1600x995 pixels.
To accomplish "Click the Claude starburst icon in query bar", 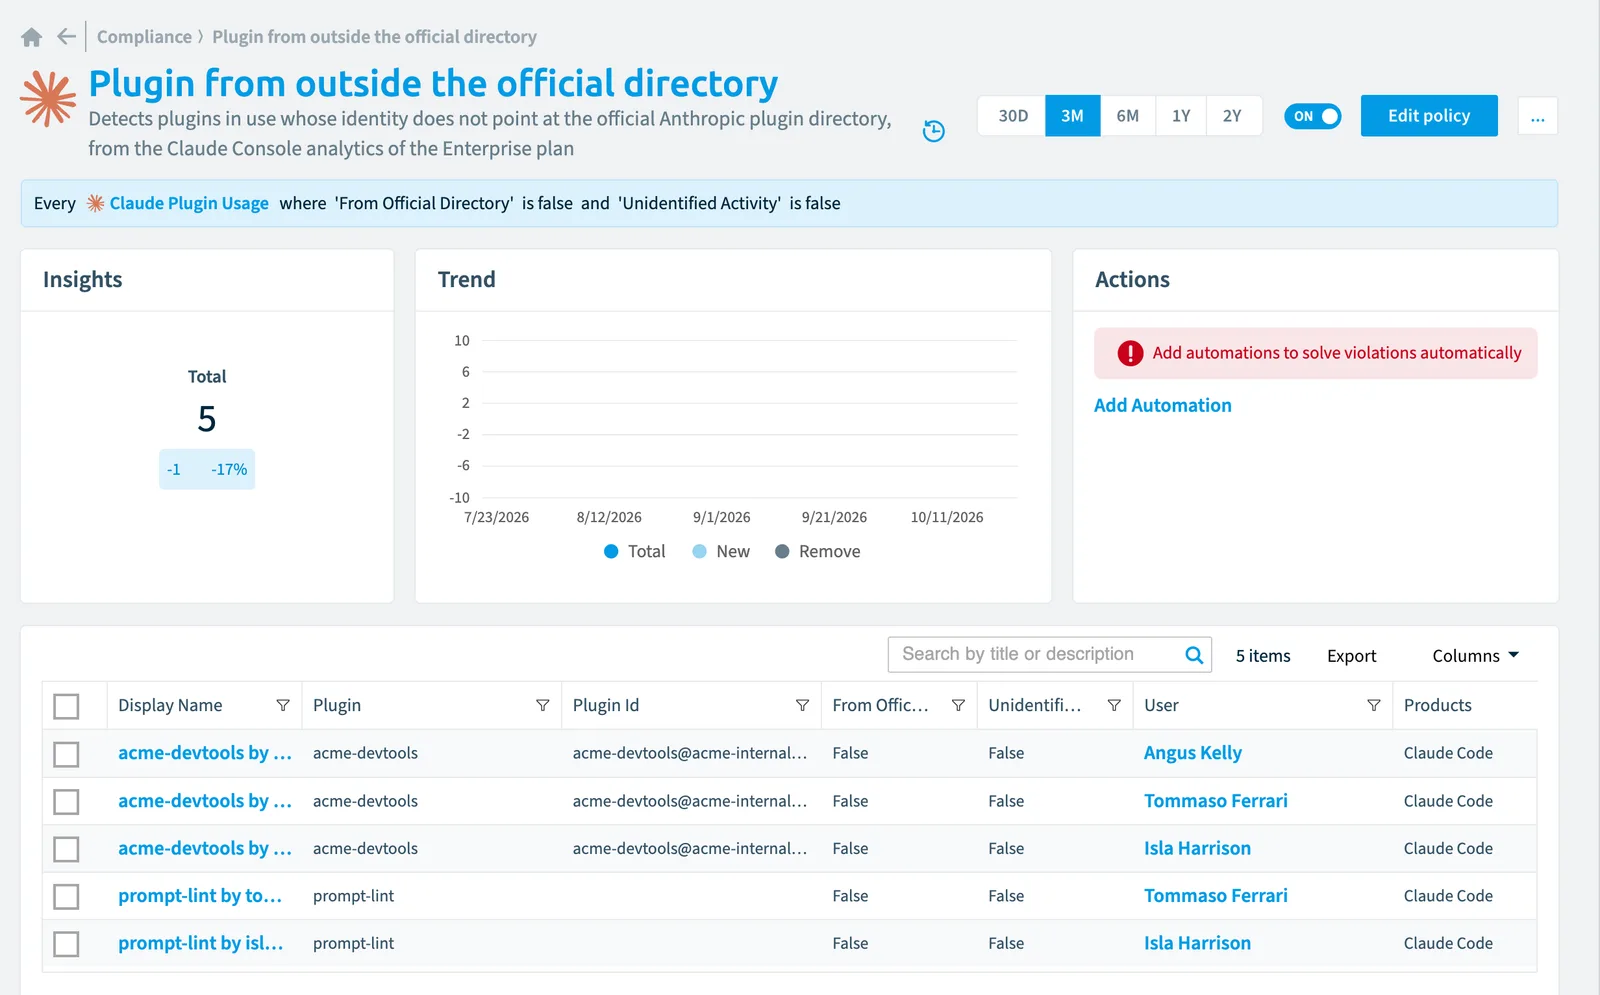I will [95, 203].
